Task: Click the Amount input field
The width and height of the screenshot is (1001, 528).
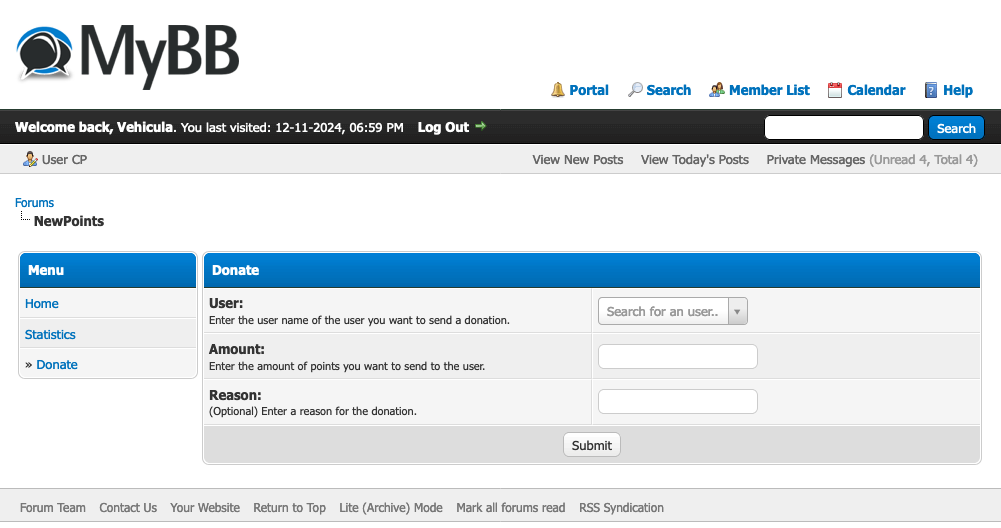Action: (677, 356)
